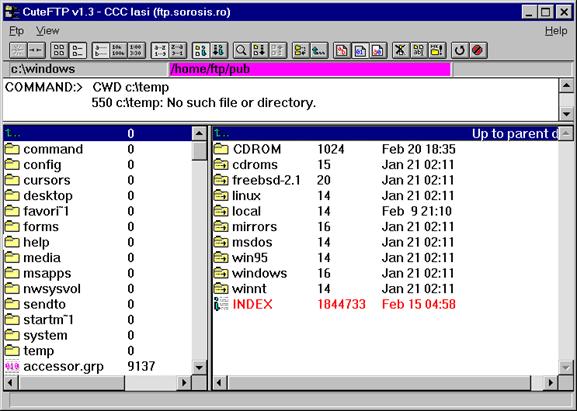577x411 pixels.
Task: Select ASCII transfer mode icon
Action: point(342,50)
